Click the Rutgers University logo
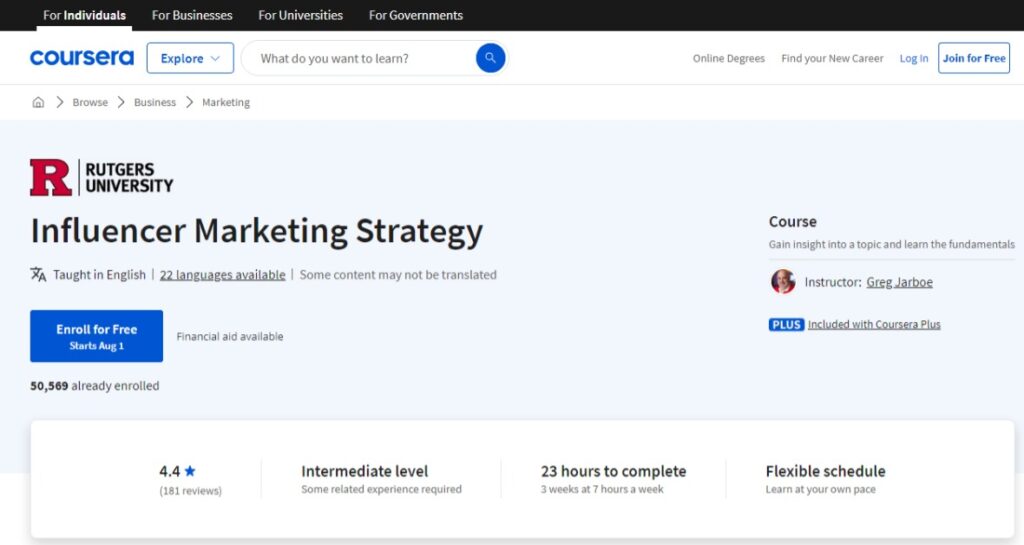 pos(101,177)
